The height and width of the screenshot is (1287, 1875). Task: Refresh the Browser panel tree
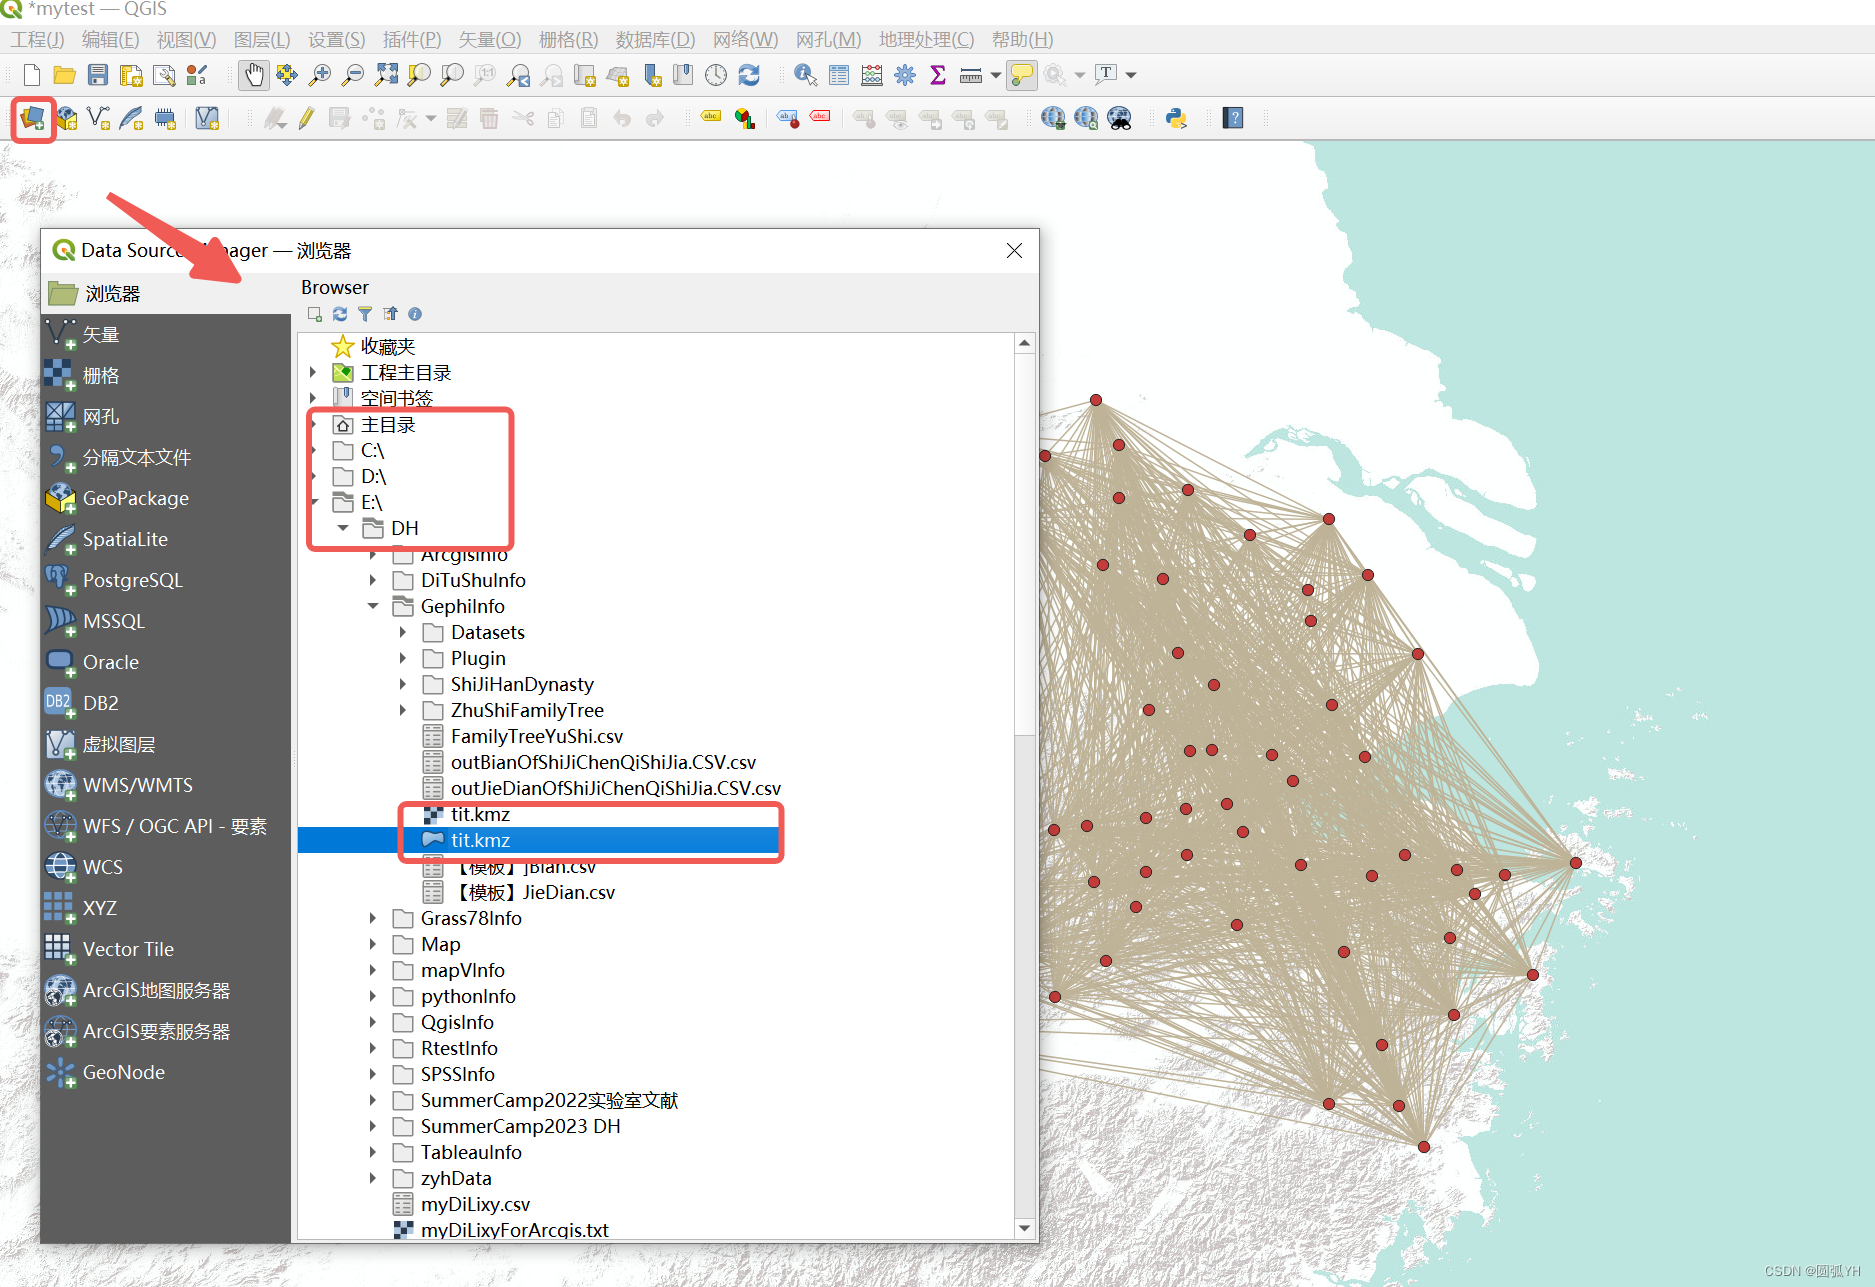click(x=340, y=314)
